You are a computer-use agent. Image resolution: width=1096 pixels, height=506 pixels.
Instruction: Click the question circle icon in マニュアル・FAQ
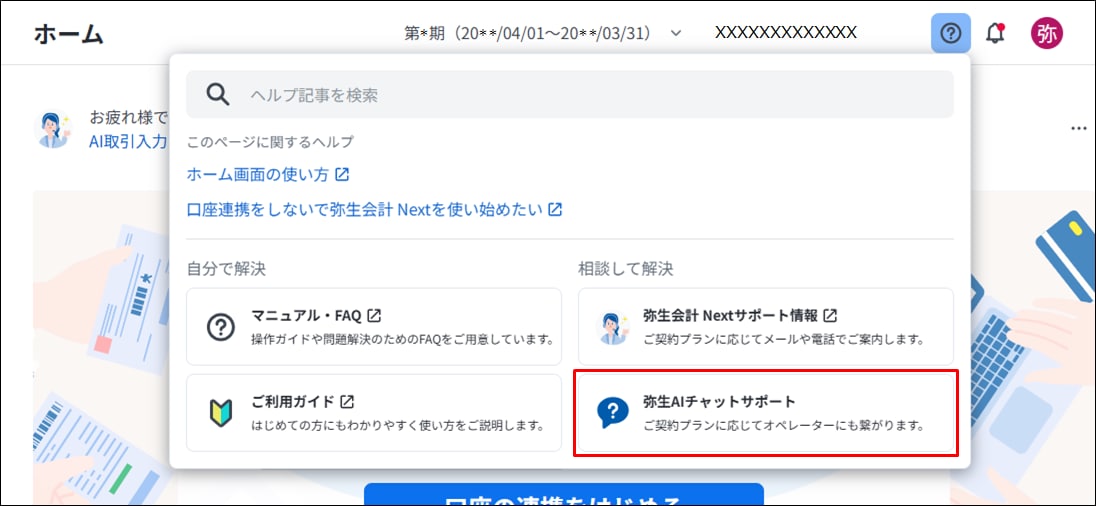[220, 326]
